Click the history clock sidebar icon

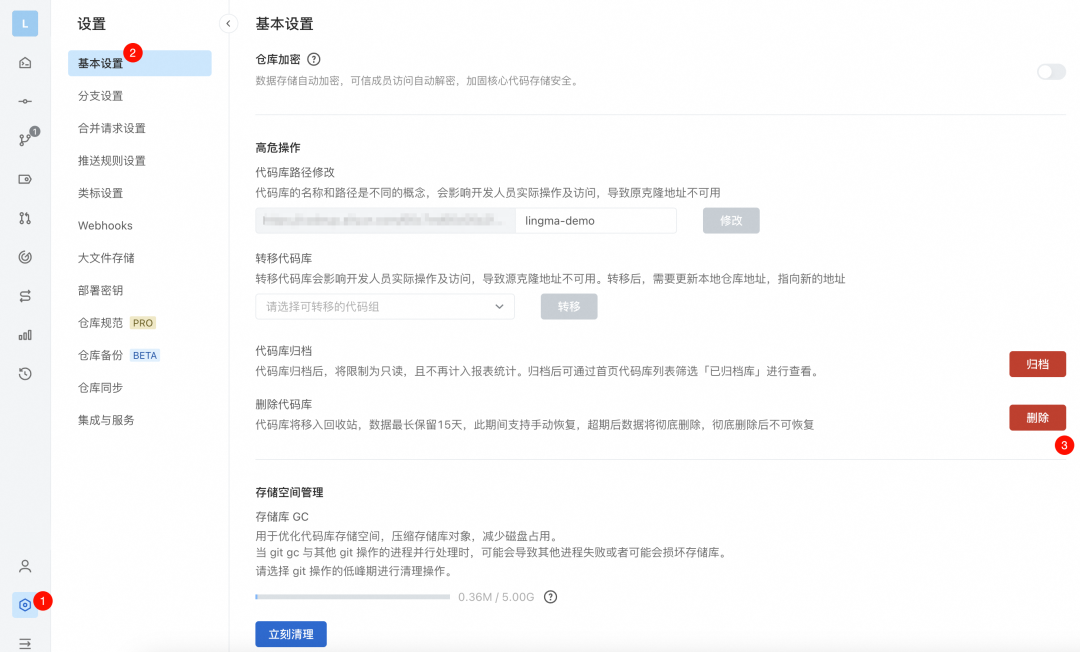pos(25,374)
